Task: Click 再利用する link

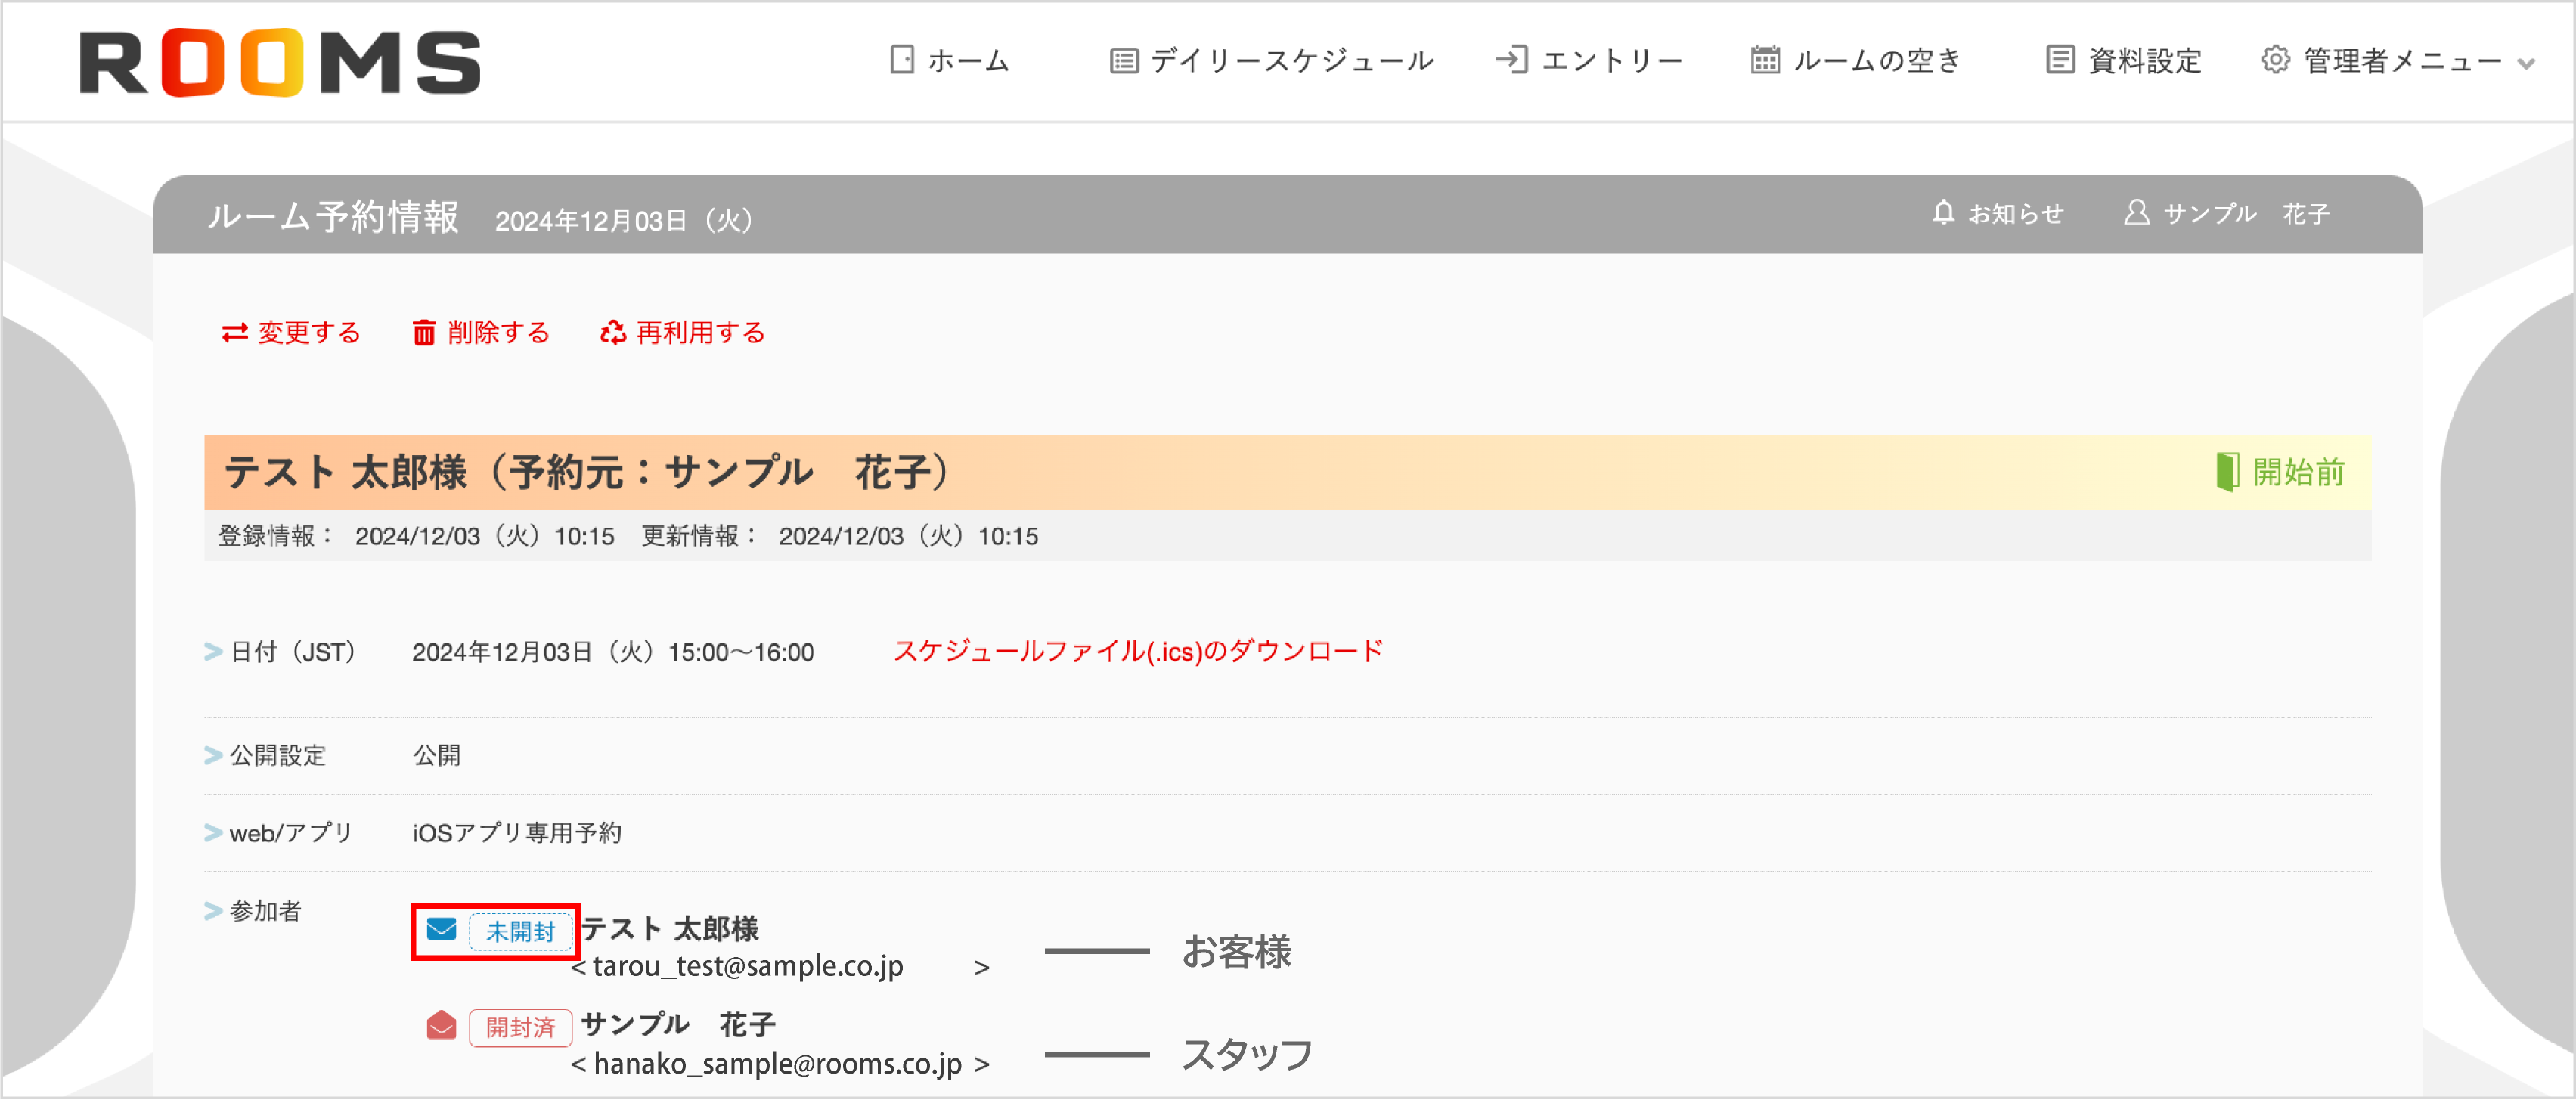Action: coord(700,332)
